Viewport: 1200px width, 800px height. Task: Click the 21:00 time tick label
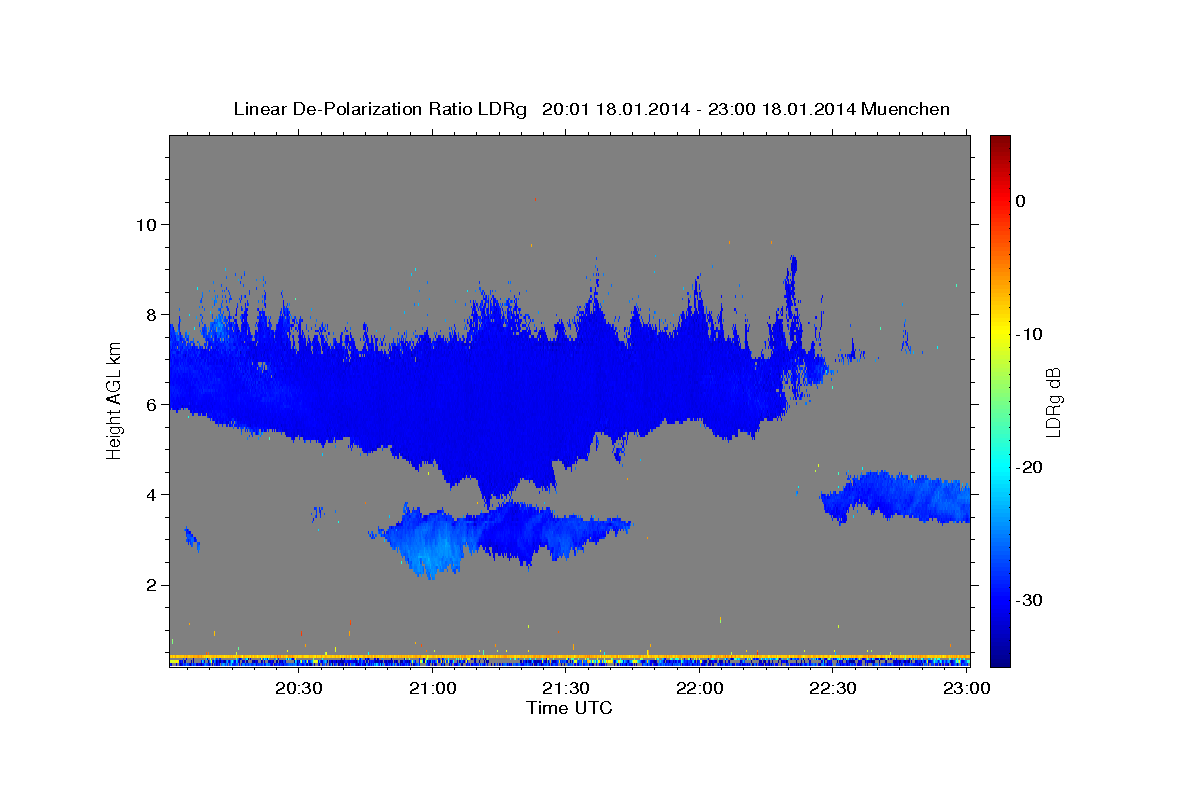(x=433, y=688)
